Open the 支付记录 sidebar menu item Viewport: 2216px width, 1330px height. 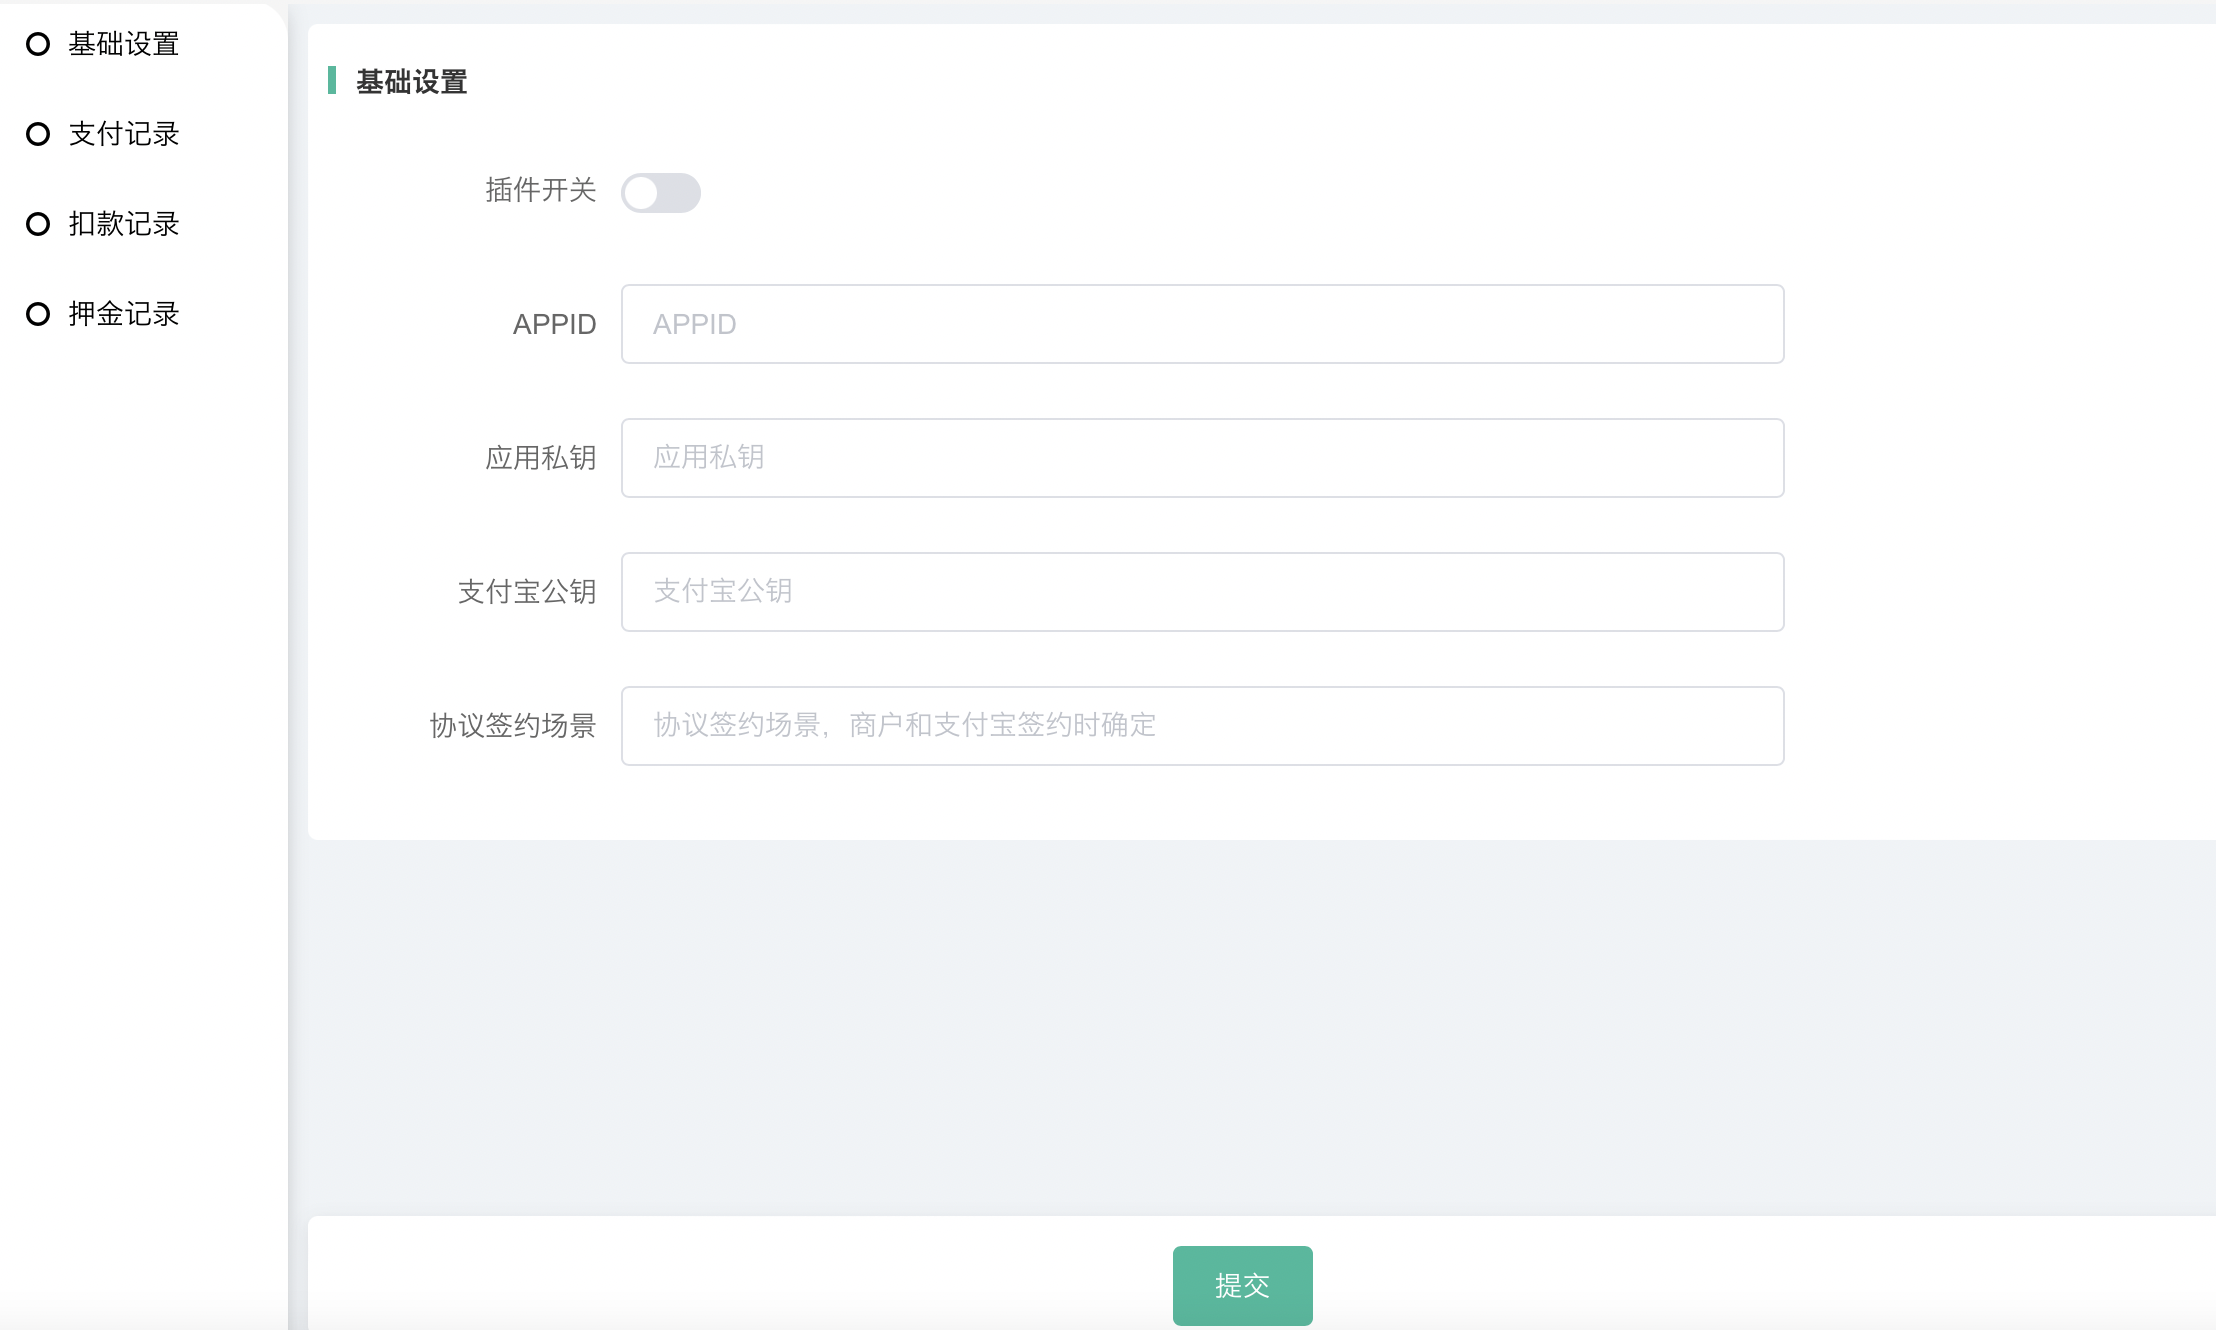[x=123, y=134]
